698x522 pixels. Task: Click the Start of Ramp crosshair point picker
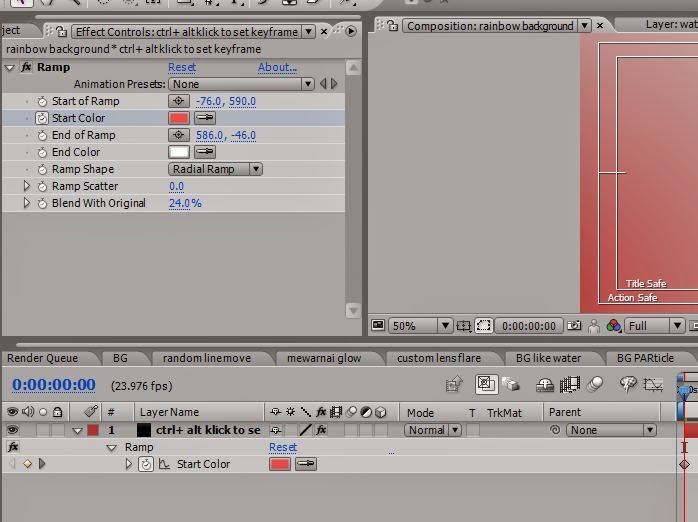pos(179,101)
